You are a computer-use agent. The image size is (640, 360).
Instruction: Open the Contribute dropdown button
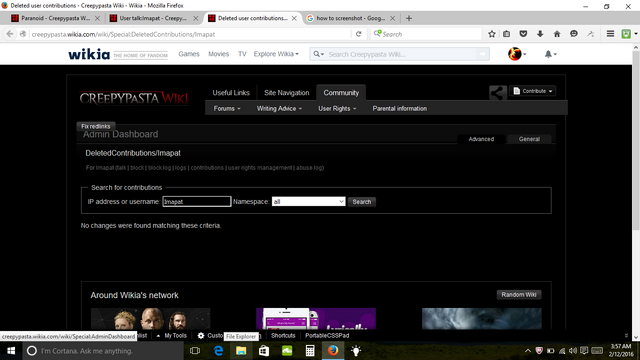coord(532,91)
